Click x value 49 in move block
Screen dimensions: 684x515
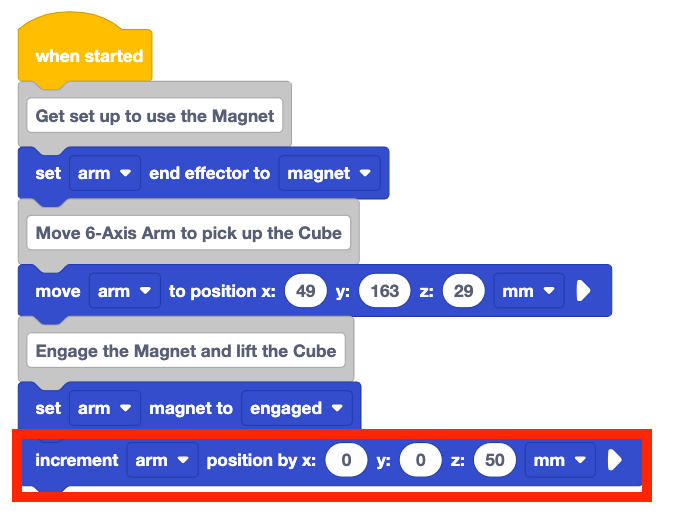[x=306, y=291]
